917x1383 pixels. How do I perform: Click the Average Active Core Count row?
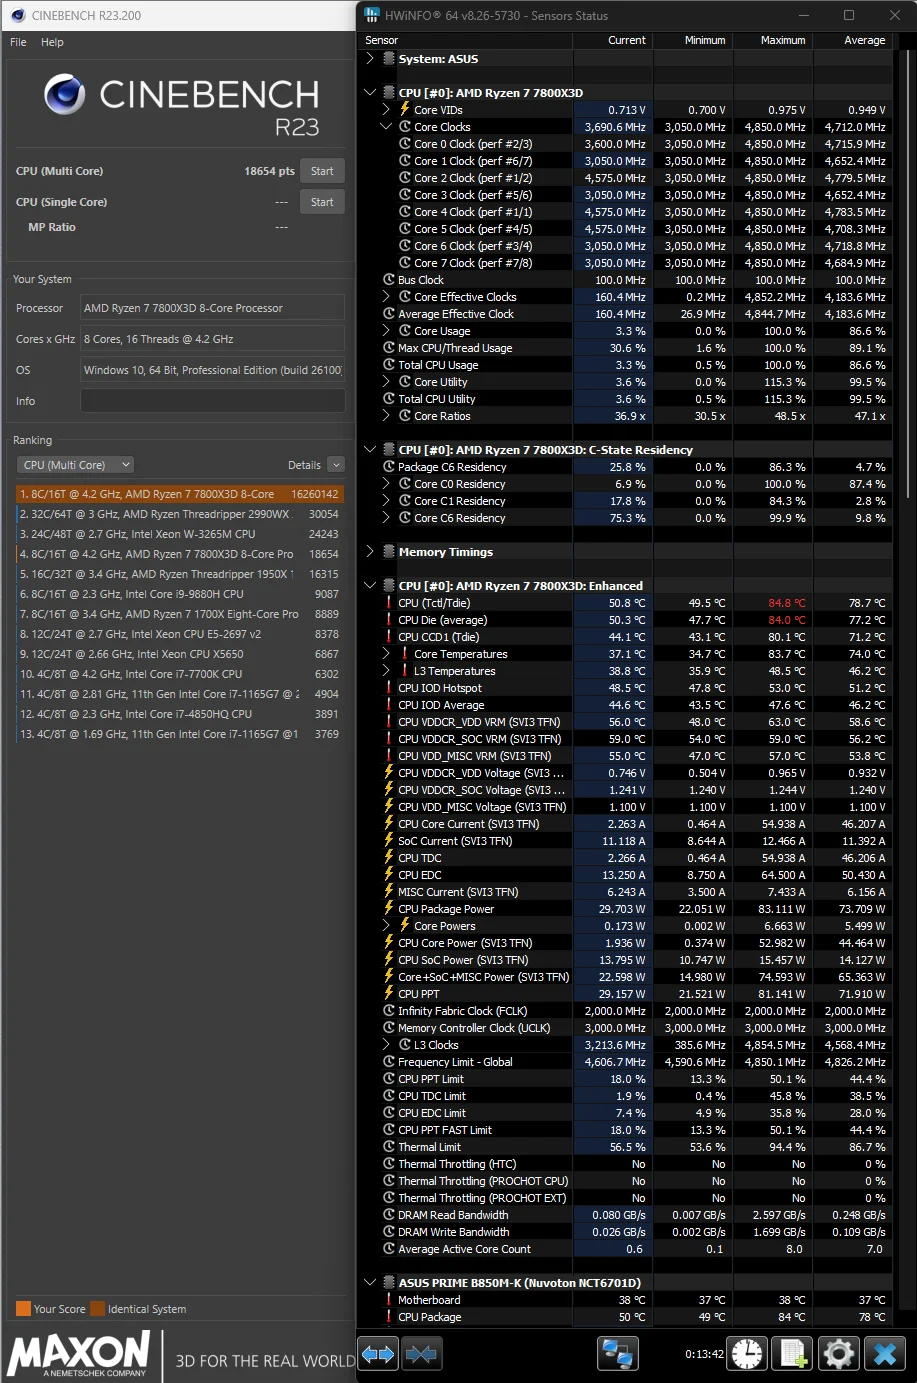click(x=626, y=1249)
